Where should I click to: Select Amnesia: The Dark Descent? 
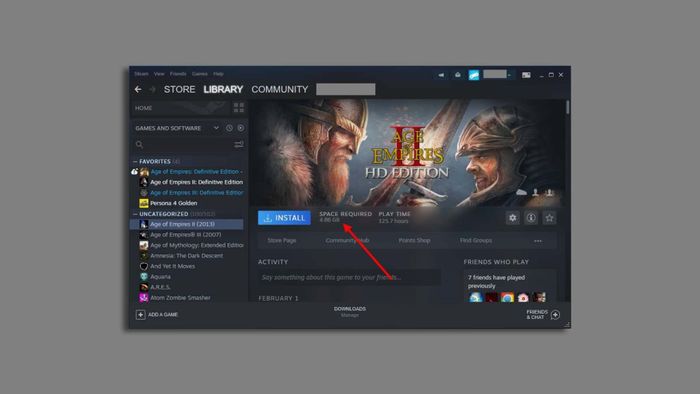click(x=187, y=256)
